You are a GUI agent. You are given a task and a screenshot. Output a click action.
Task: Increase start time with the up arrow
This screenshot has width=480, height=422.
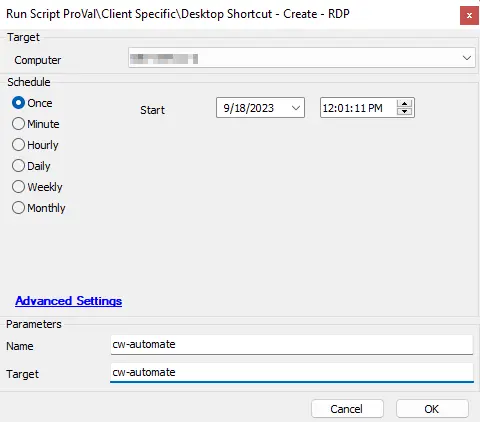pos(404,103)
